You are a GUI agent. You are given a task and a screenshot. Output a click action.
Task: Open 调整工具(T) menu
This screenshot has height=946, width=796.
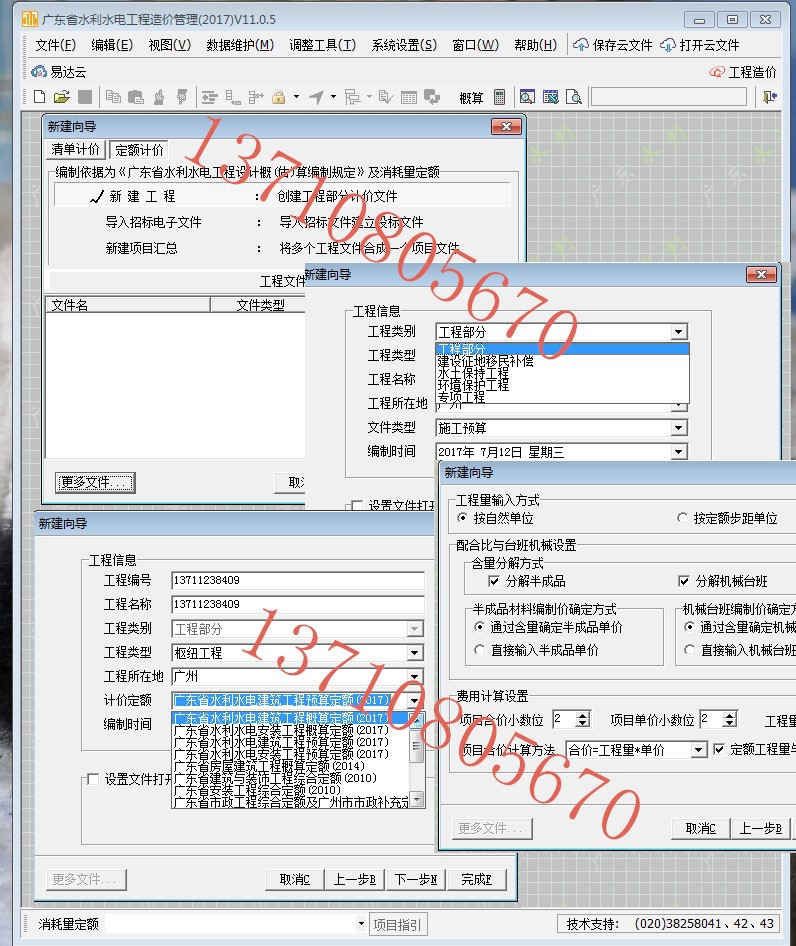[322, 45]
